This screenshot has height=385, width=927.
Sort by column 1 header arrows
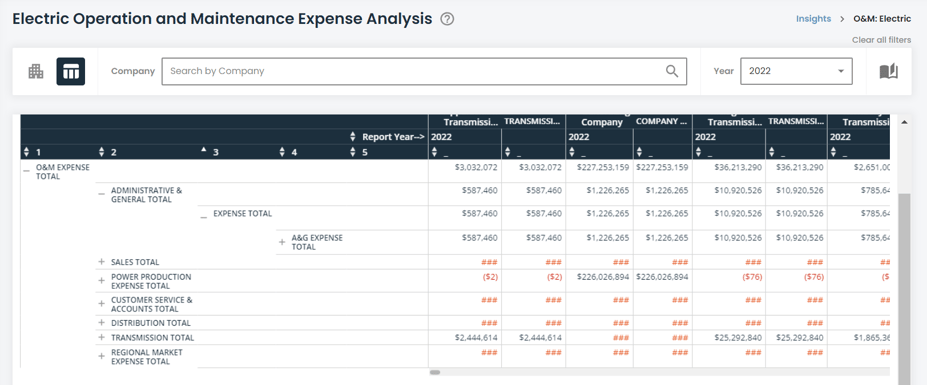click(x=26, y=152)
